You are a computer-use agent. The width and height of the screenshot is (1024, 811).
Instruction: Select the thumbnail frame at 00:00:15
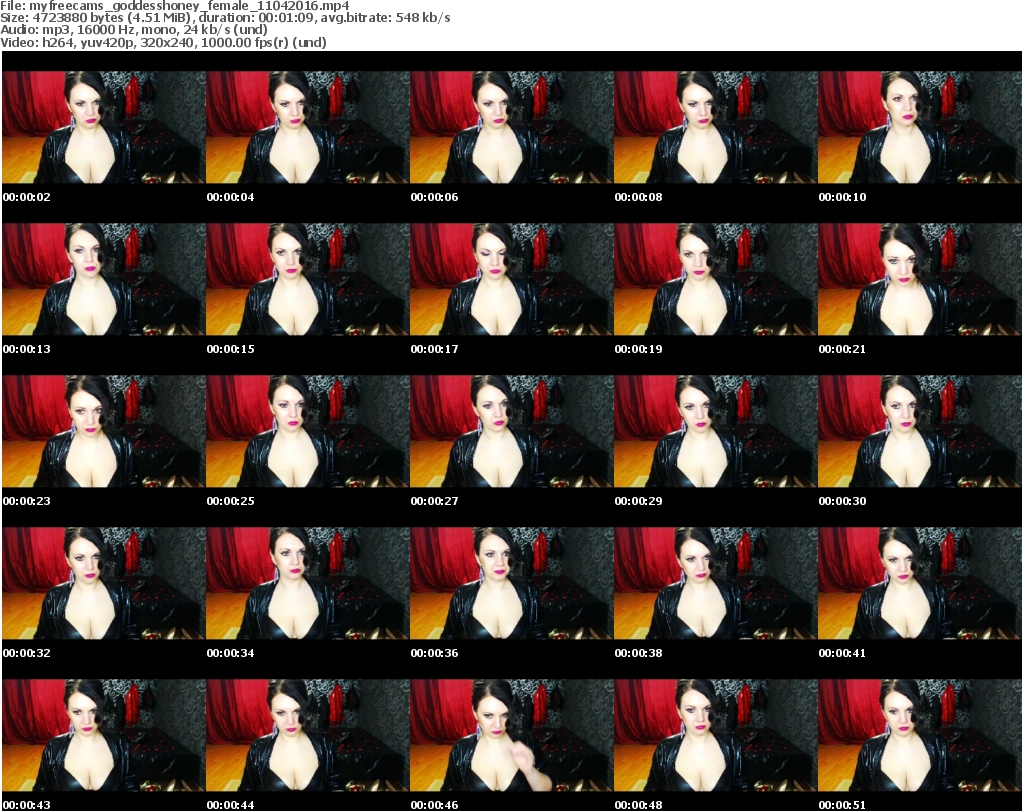(x=308, y=279)
